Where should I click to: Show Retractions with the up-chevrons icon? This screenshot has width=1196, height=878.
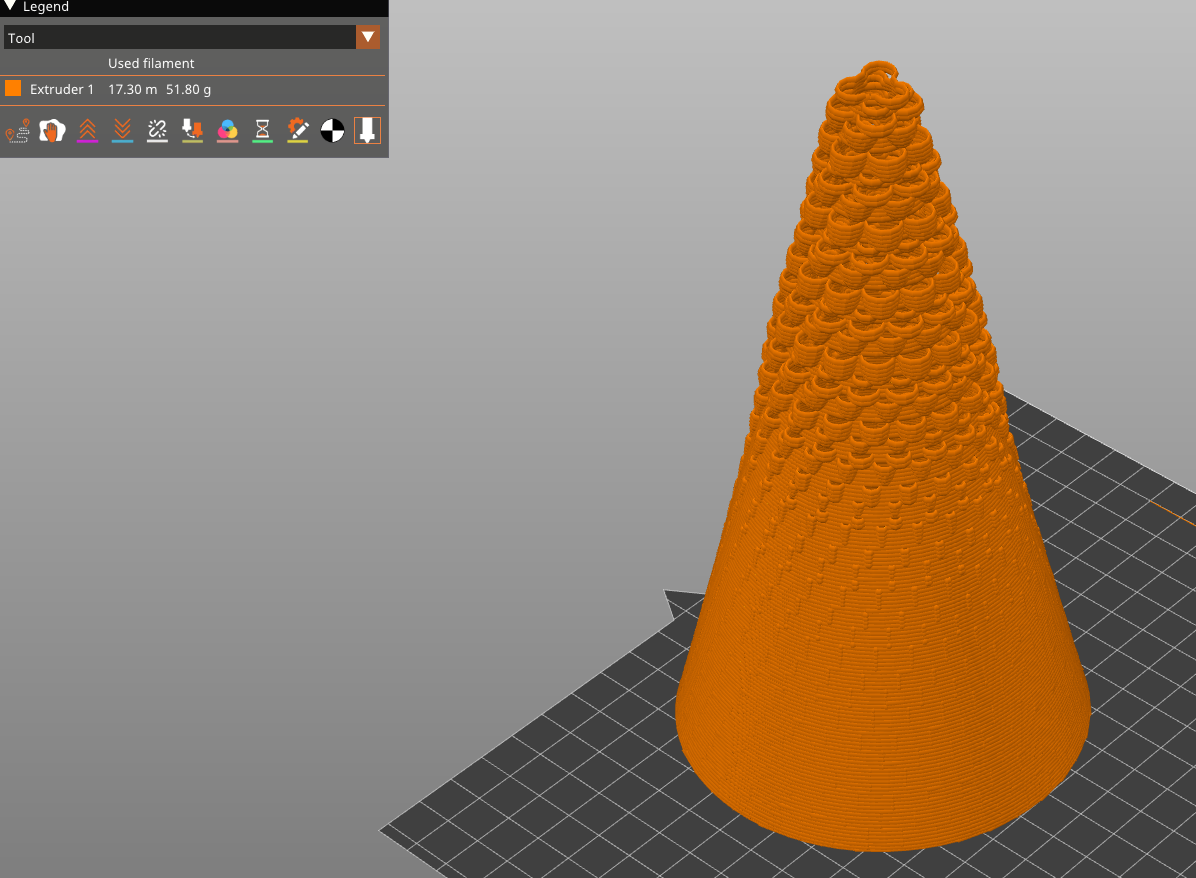[x=87, y=131]
